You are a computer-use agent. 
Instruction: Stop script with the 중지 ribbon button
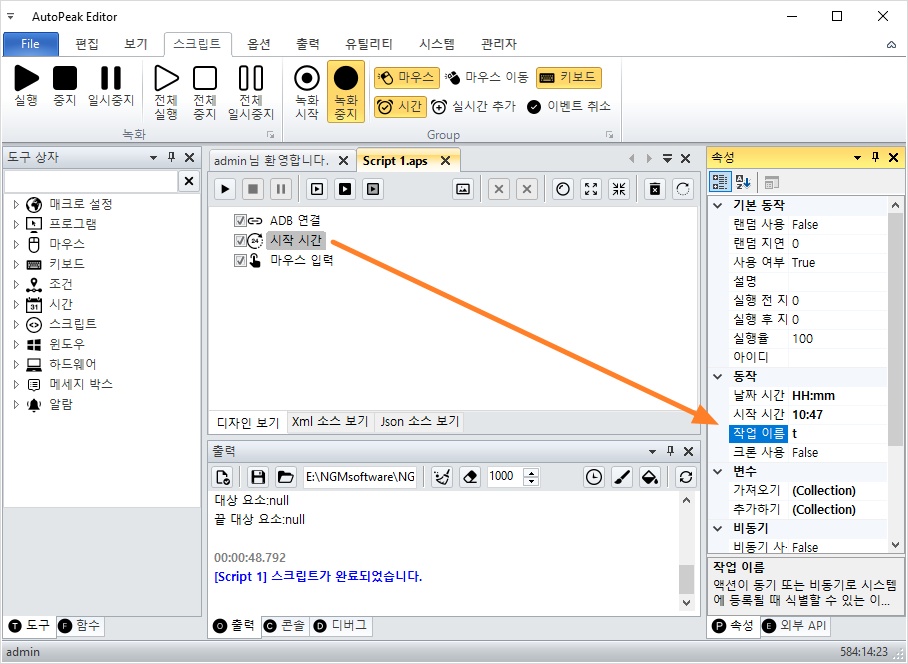[65, 86]
